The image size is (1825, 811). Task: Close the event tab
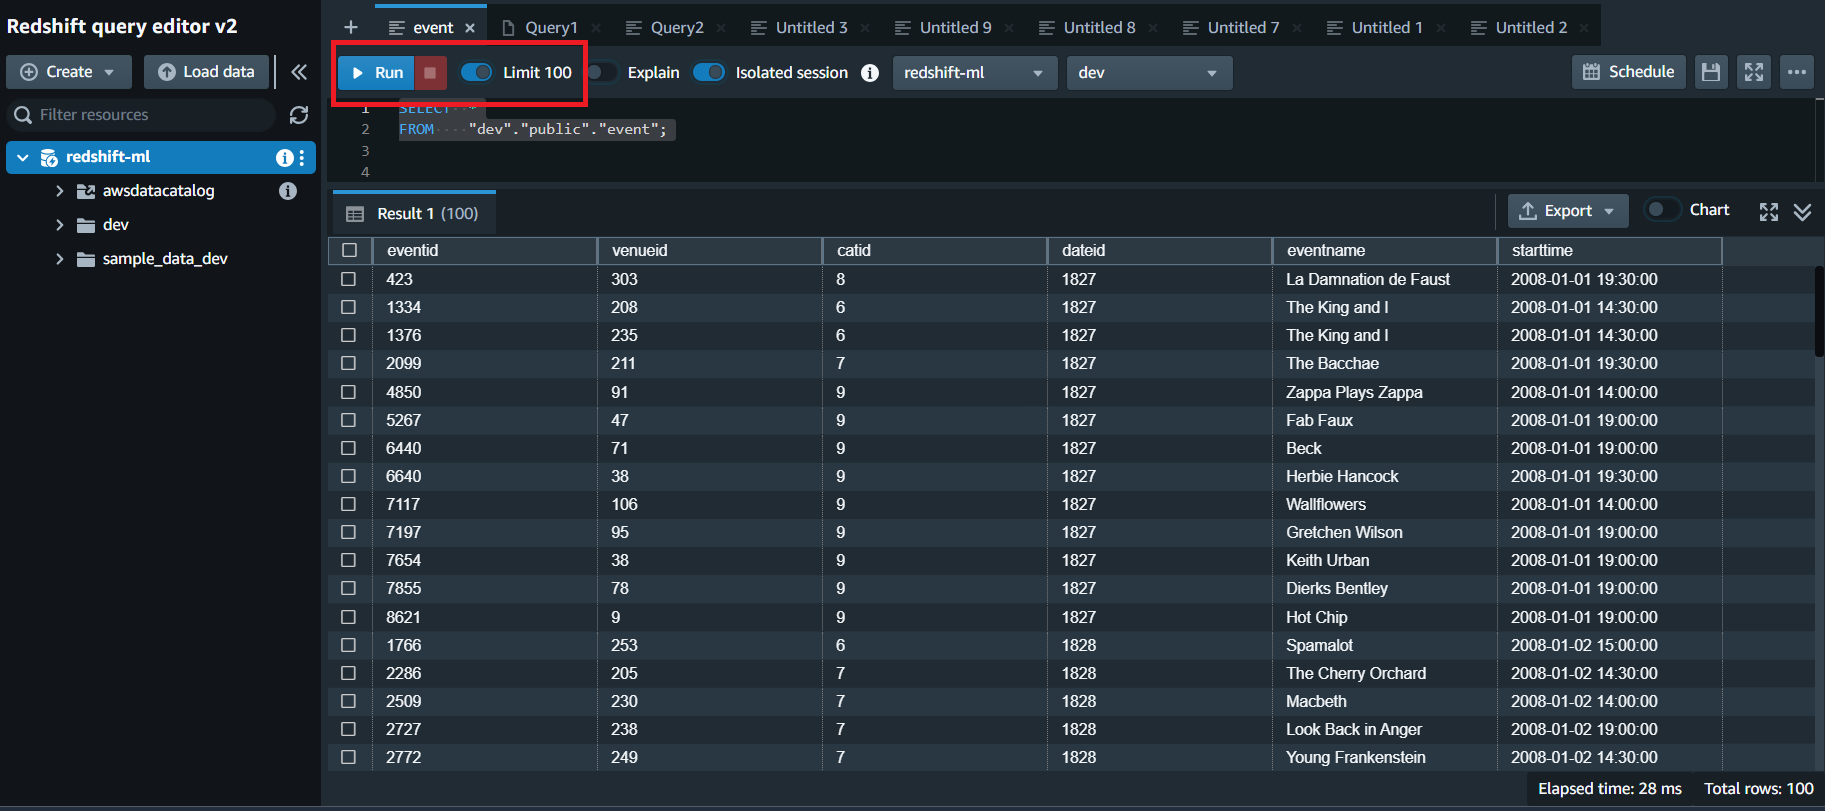click(470, 28)
